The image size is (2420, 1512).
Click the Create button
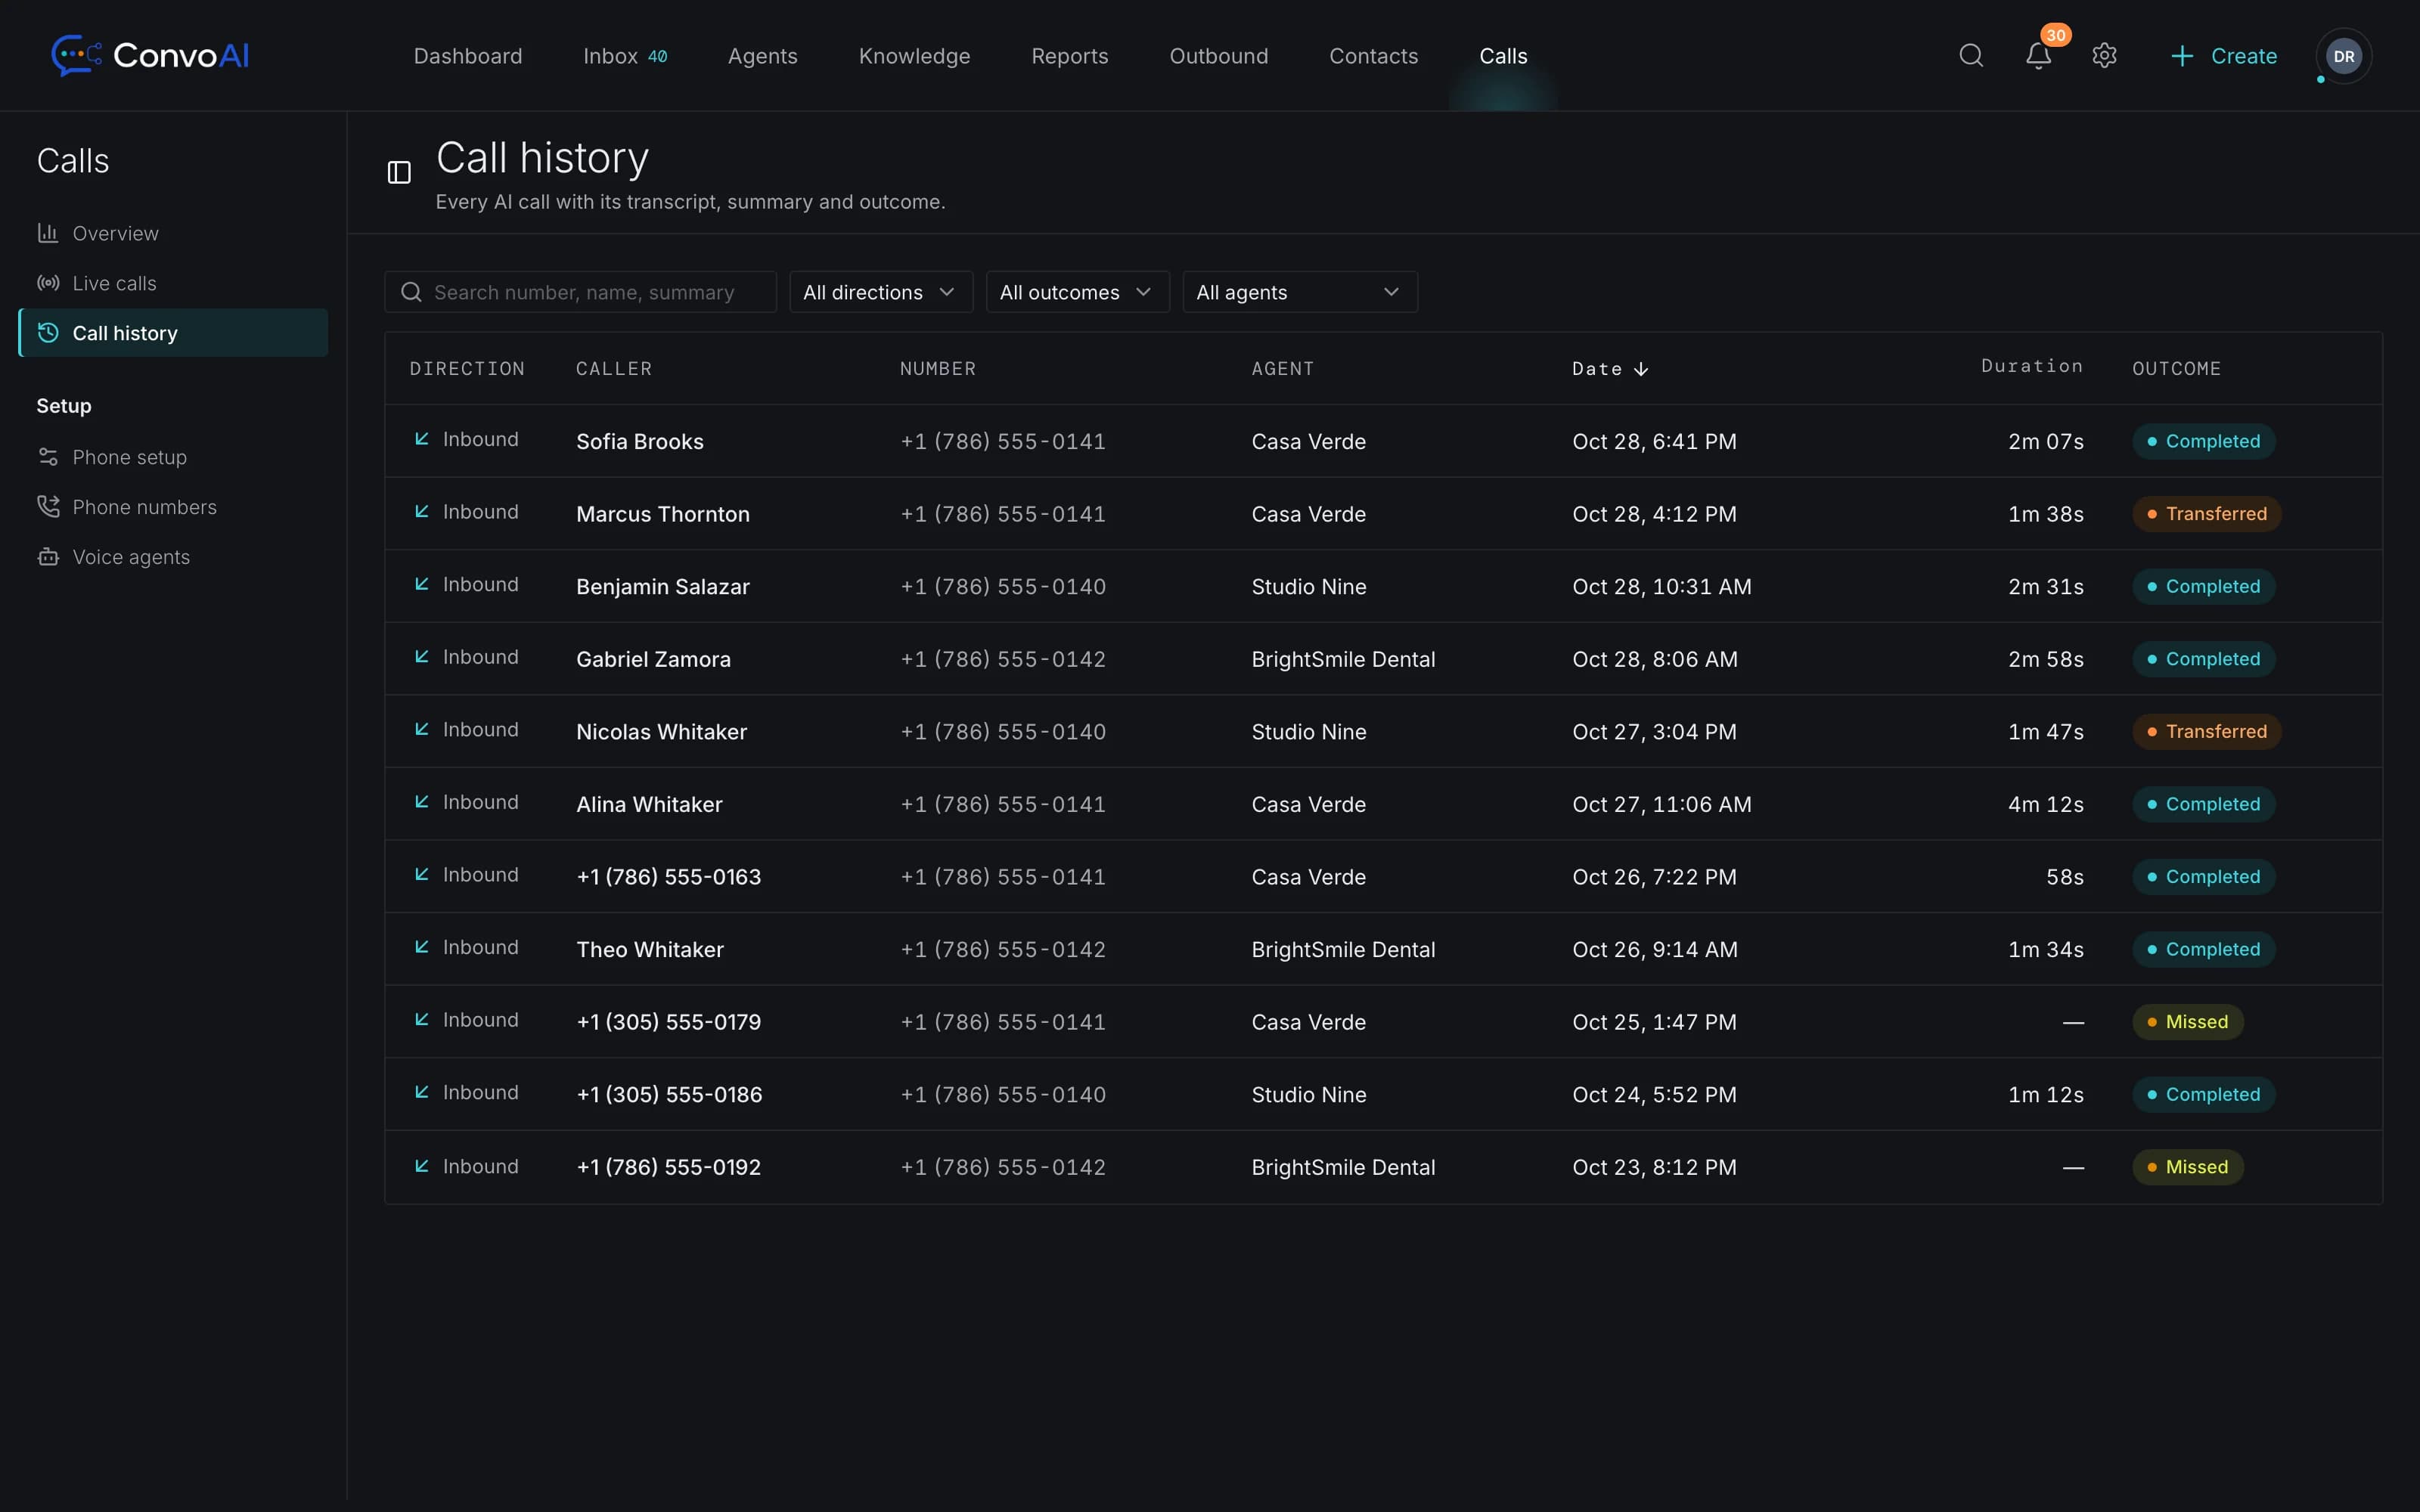point(2224,56)
